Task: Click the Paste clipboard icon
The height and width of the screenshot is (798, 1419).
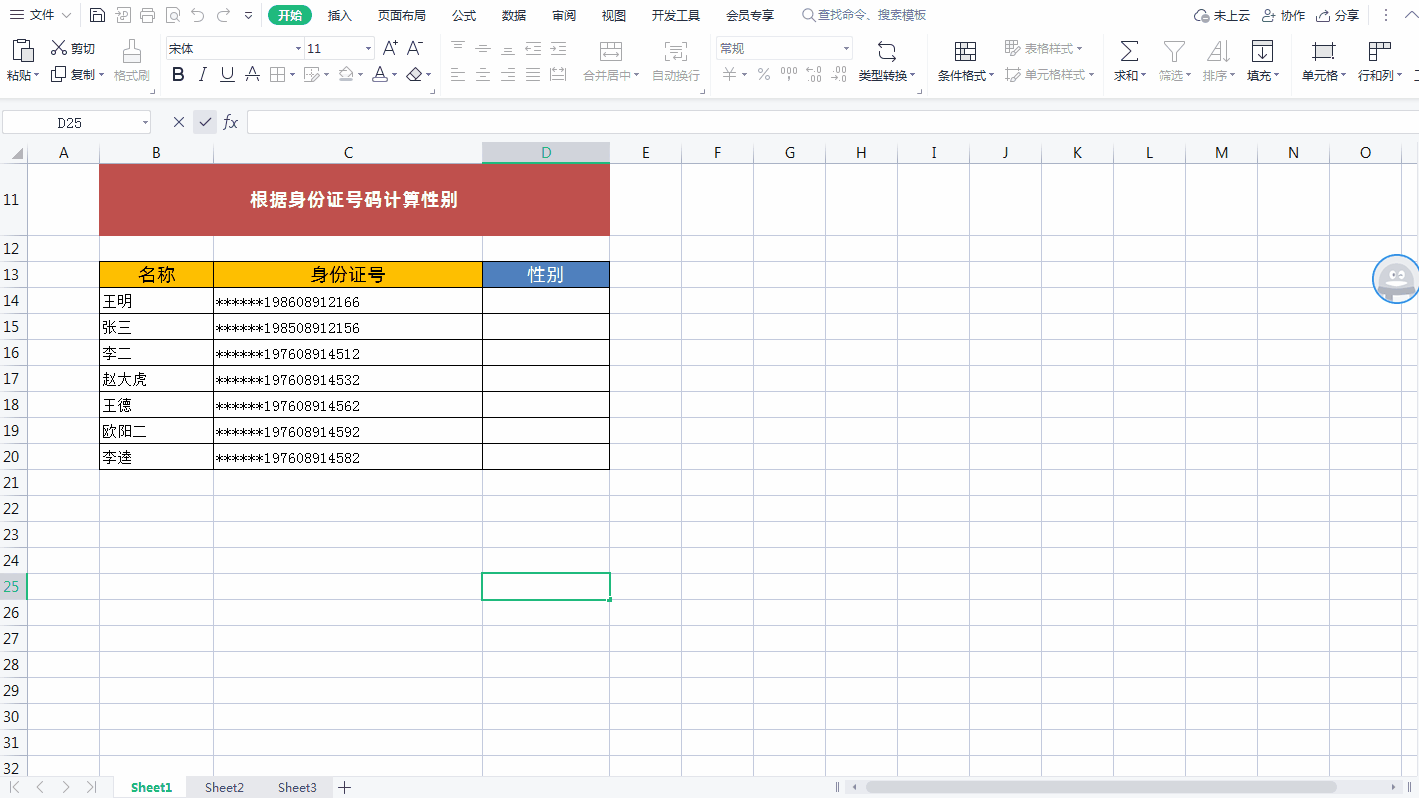Action: [x=22, y=51]
